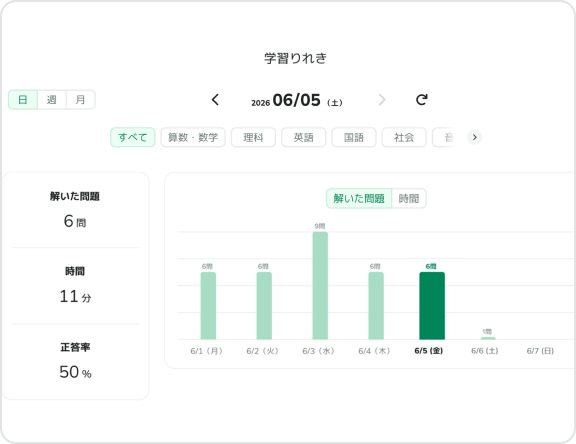Click the 11分 time value
The width and height of the screenshot is (576, 444).
(75, 296)
